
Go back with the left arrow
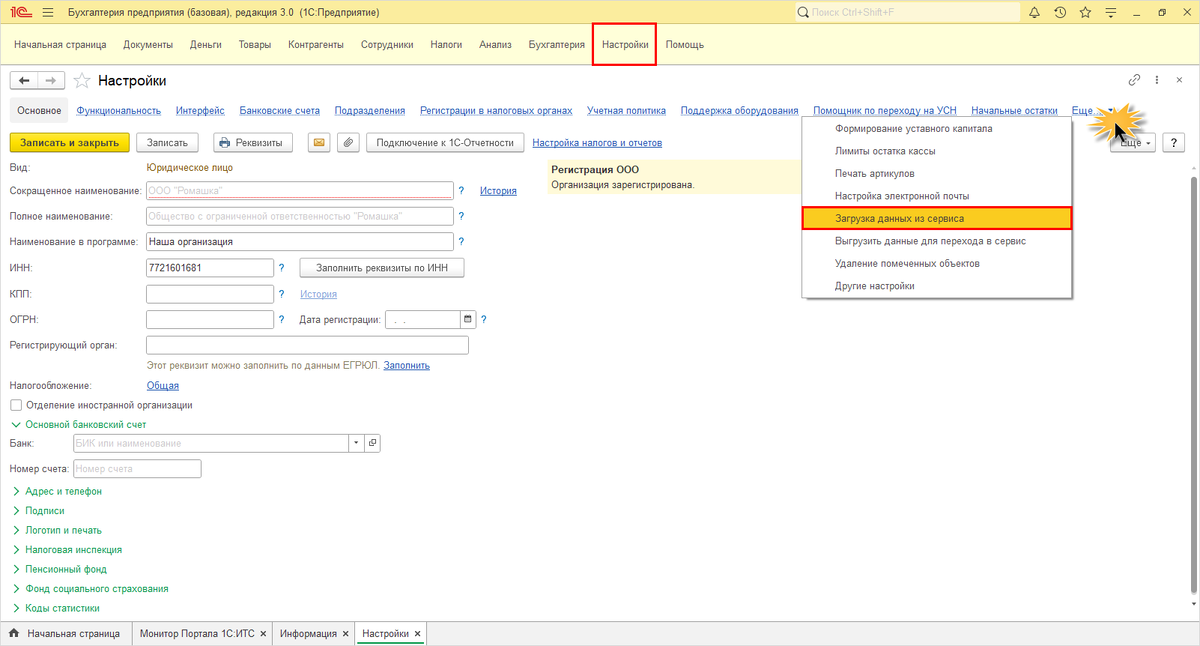23,81
